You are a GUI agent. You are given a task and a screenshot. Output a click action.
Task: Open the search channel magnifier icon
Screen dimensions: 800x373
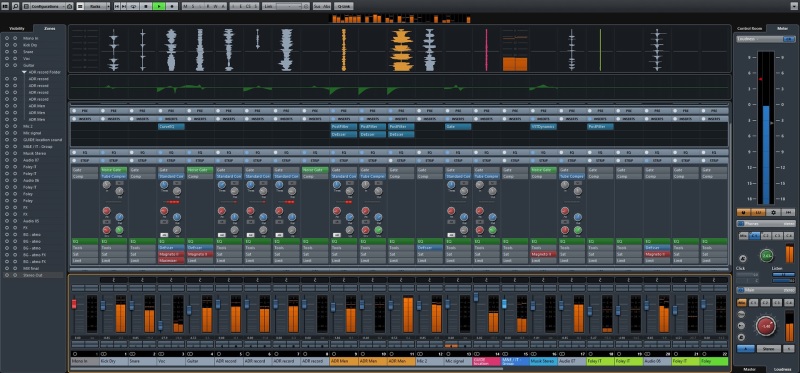pos(15,6)
